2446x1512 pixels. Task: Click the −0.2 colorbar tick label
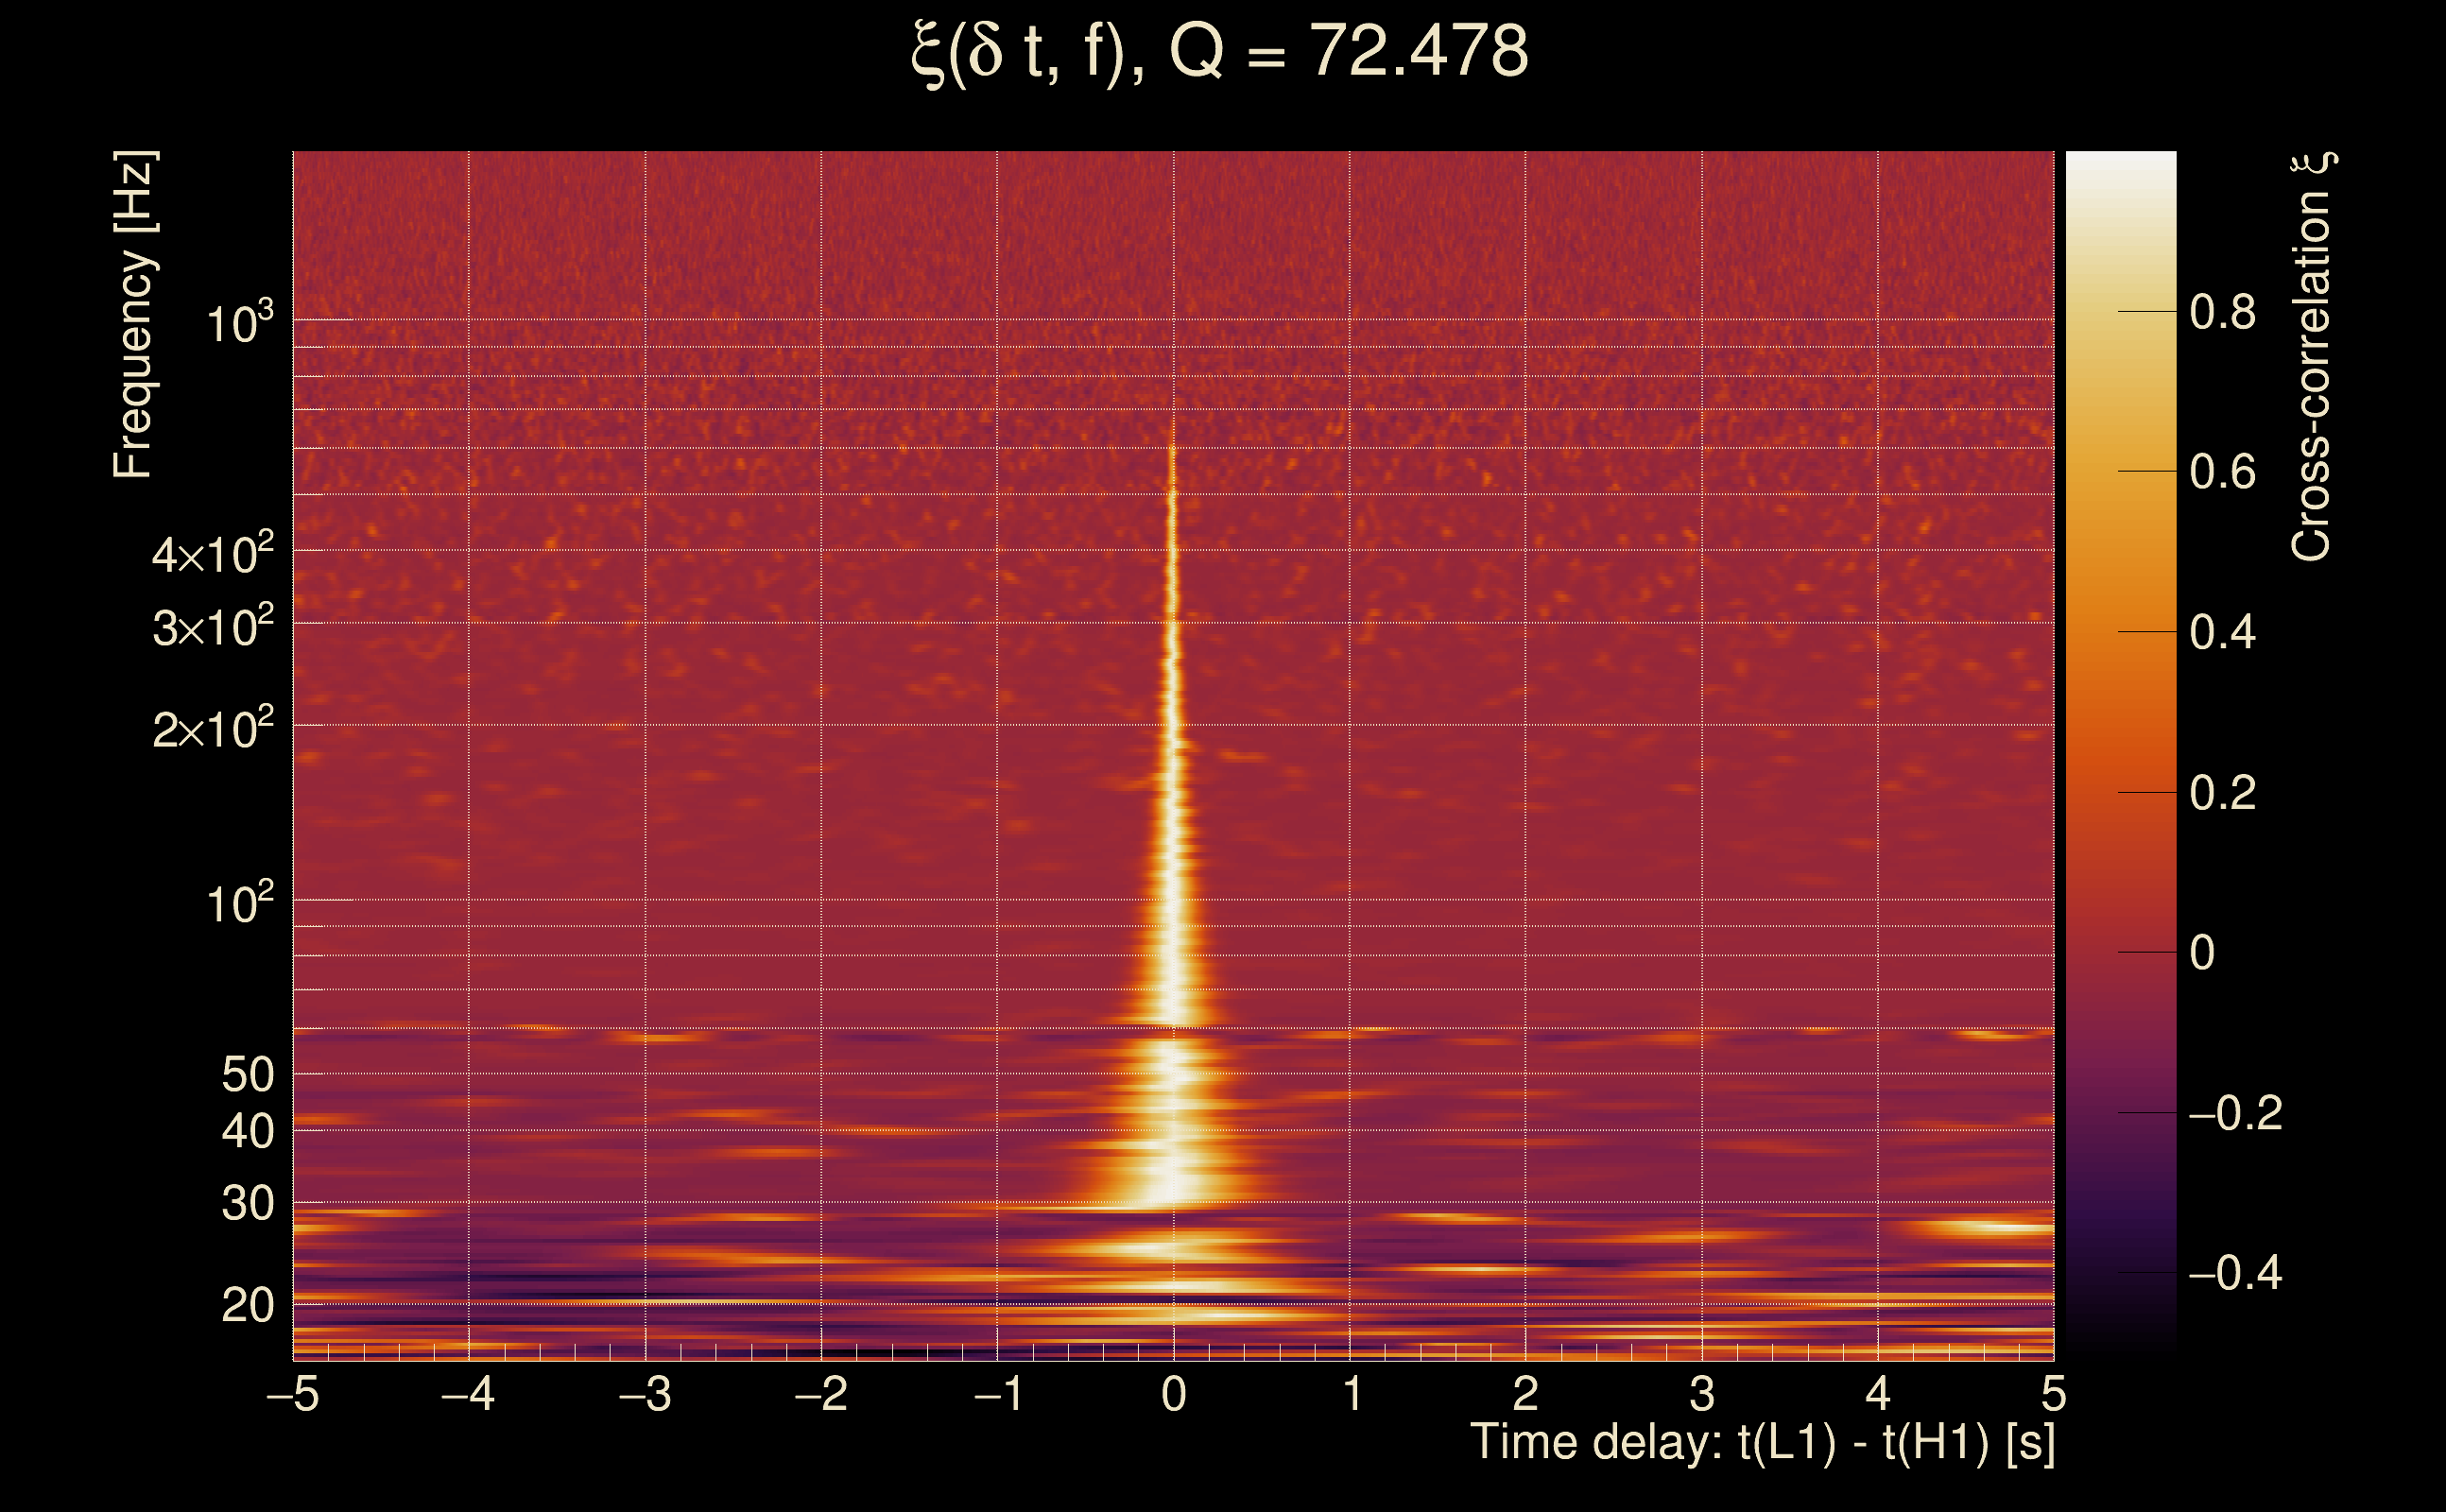[x=2234, y=1113]
